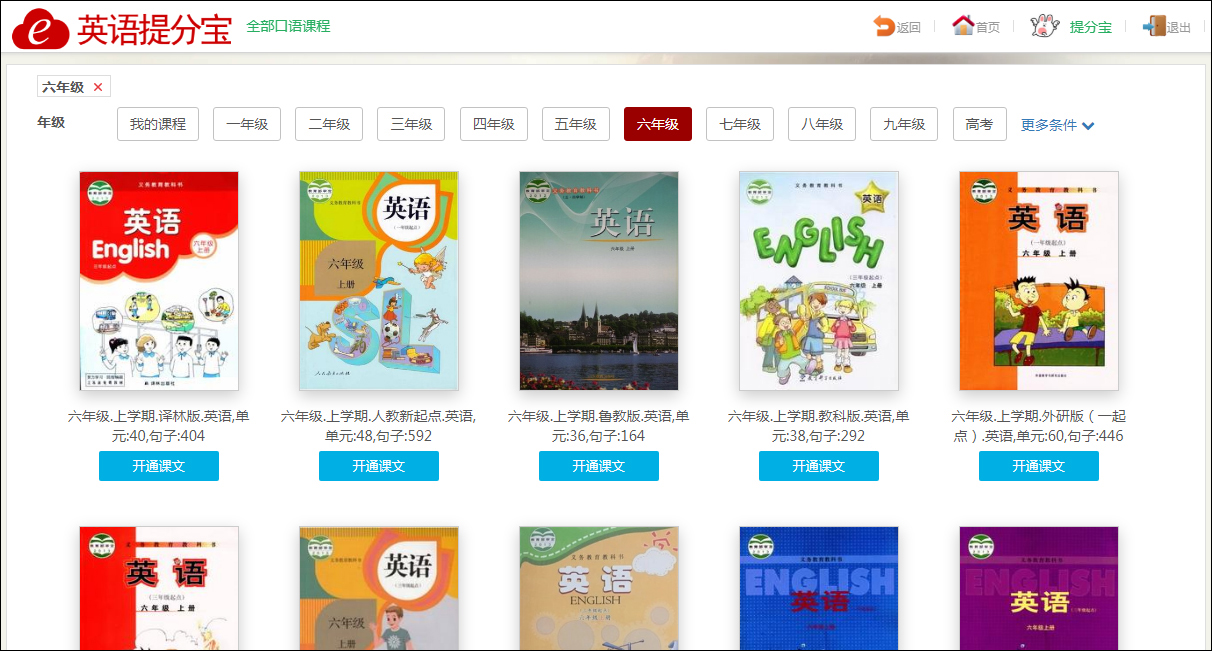Screen dimensions: 1212x651
Task: Click the home house icon
Action: [963, 25]
